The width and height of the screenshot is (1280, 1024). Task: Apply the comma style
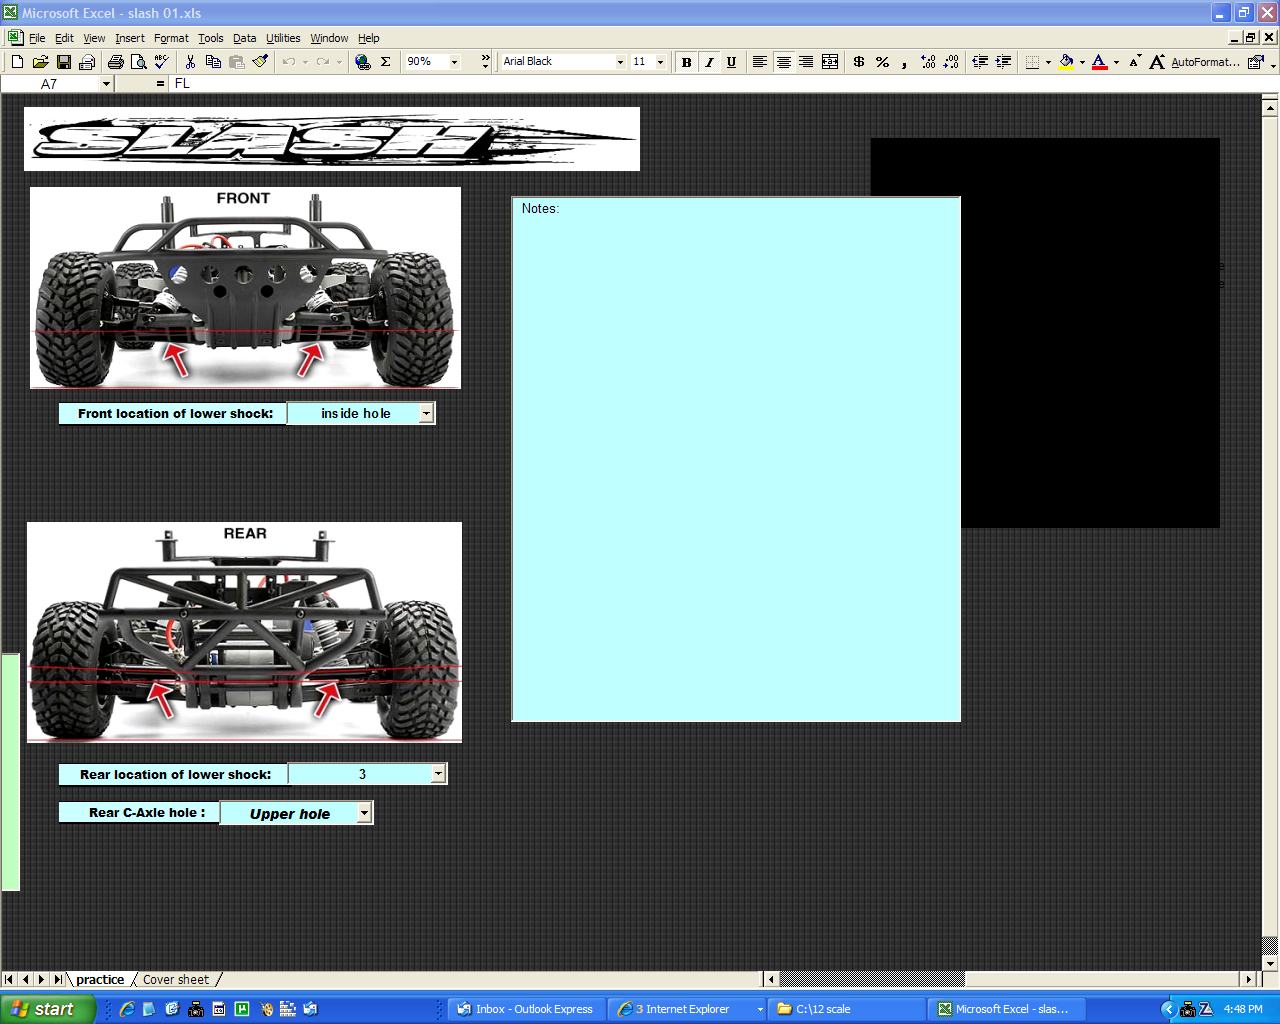point(904,62)
